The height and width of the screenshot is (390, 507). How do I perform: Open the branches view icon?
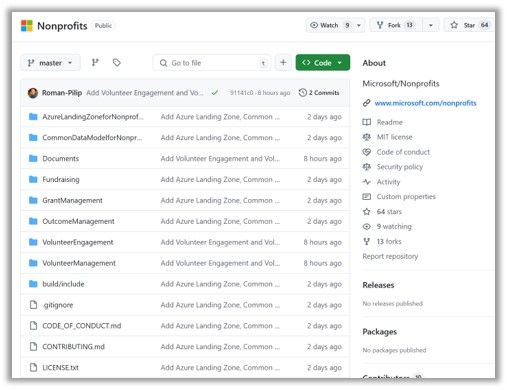[x=95, y=62]
